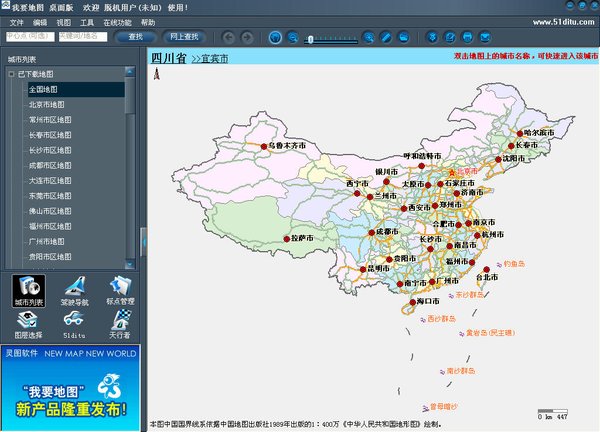The width and height of the screenshot is (600, 432).
Task: Open the 文件 menu
Action: point(16,21)
